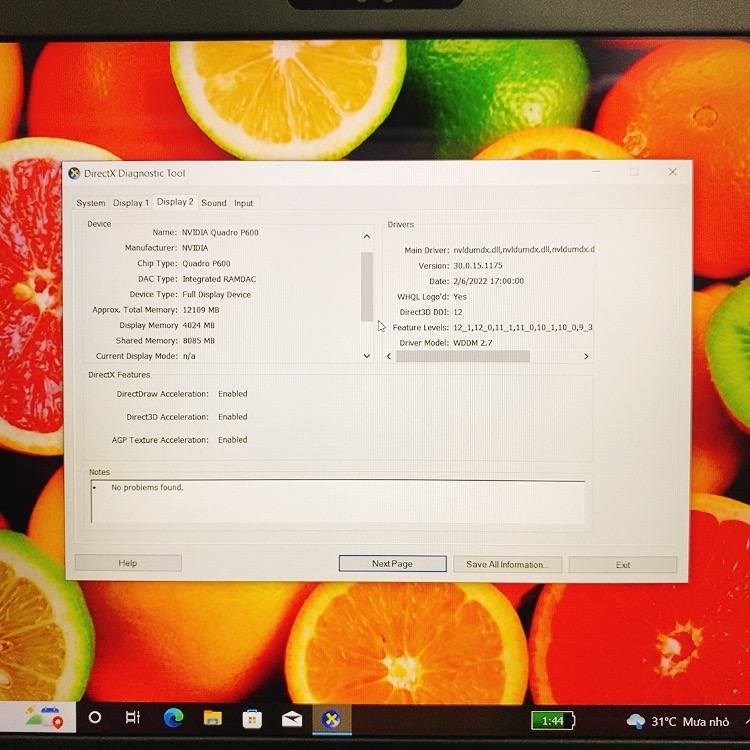The image size is (750, 750).
Task: Switch to the System tab
Action: (91, 203)
